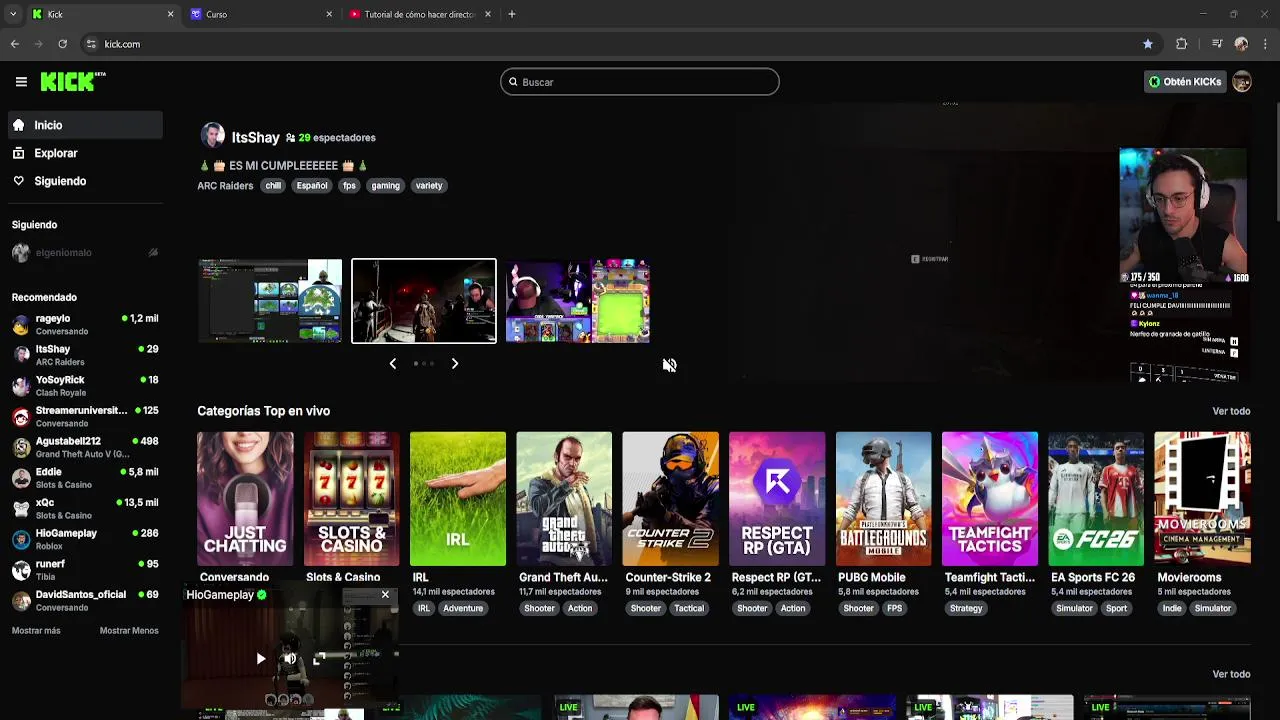Open the Just Chatting category card
The height and width of the screenshot is (720, 1280).
(245, 499)
